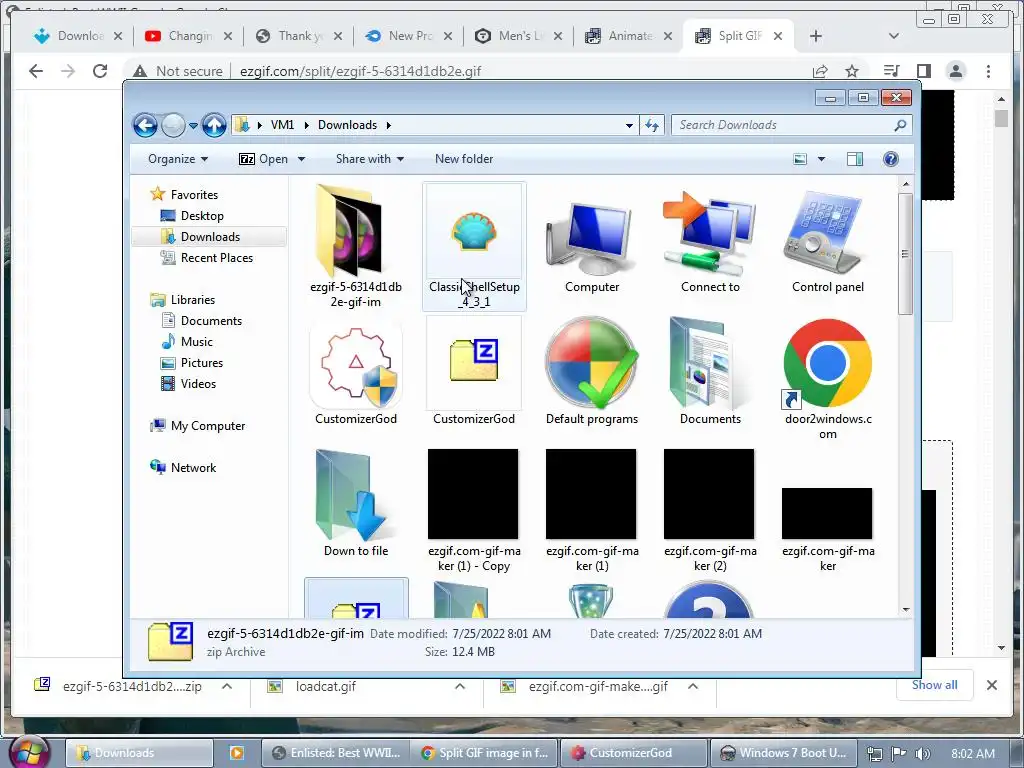Screen dimensions: 1024x768
Task: Click the Explorer Up folder button
Action: coord(214,125)
